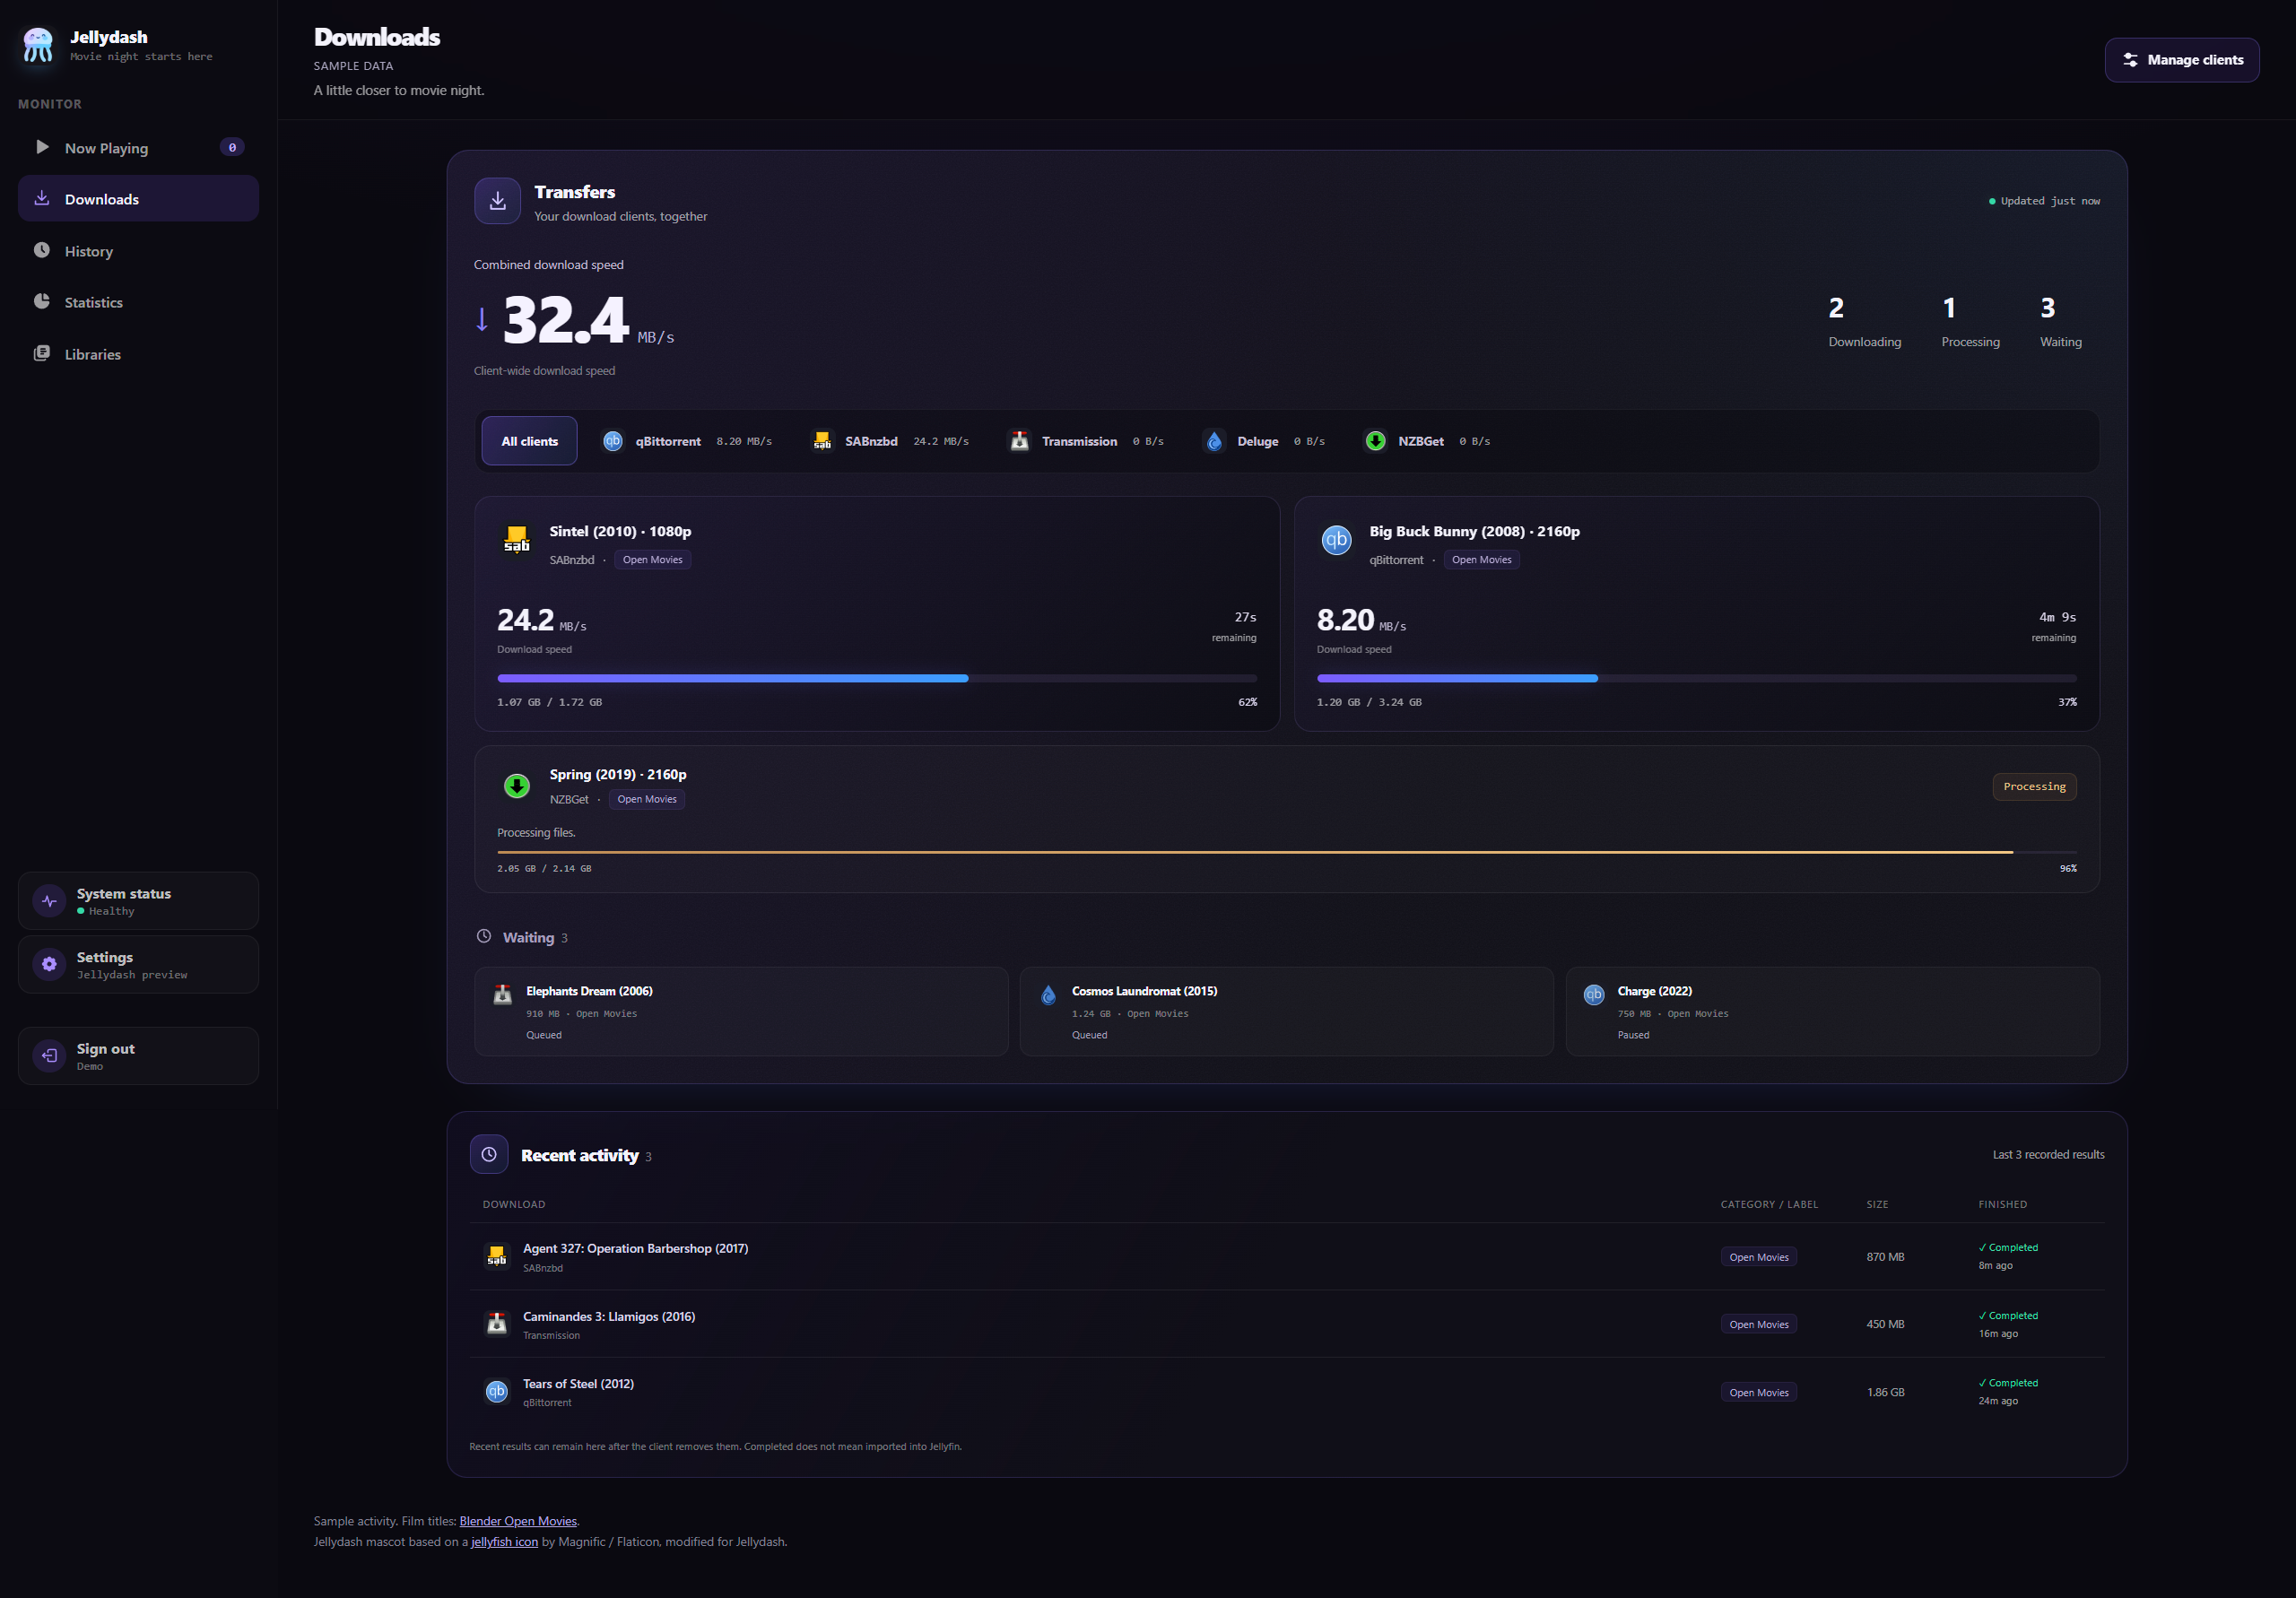Click qBittorrent icon in Tears of Steel row
This screenshot has height=1598, width=2296.
coord(497,1391)
